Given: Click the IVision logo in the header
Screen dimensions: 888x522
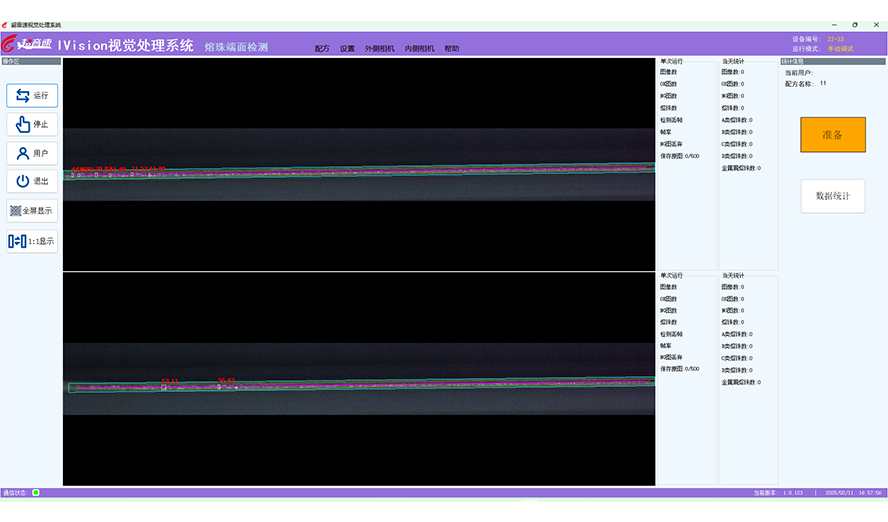Looking at the screenshot, I should point(27,45).
